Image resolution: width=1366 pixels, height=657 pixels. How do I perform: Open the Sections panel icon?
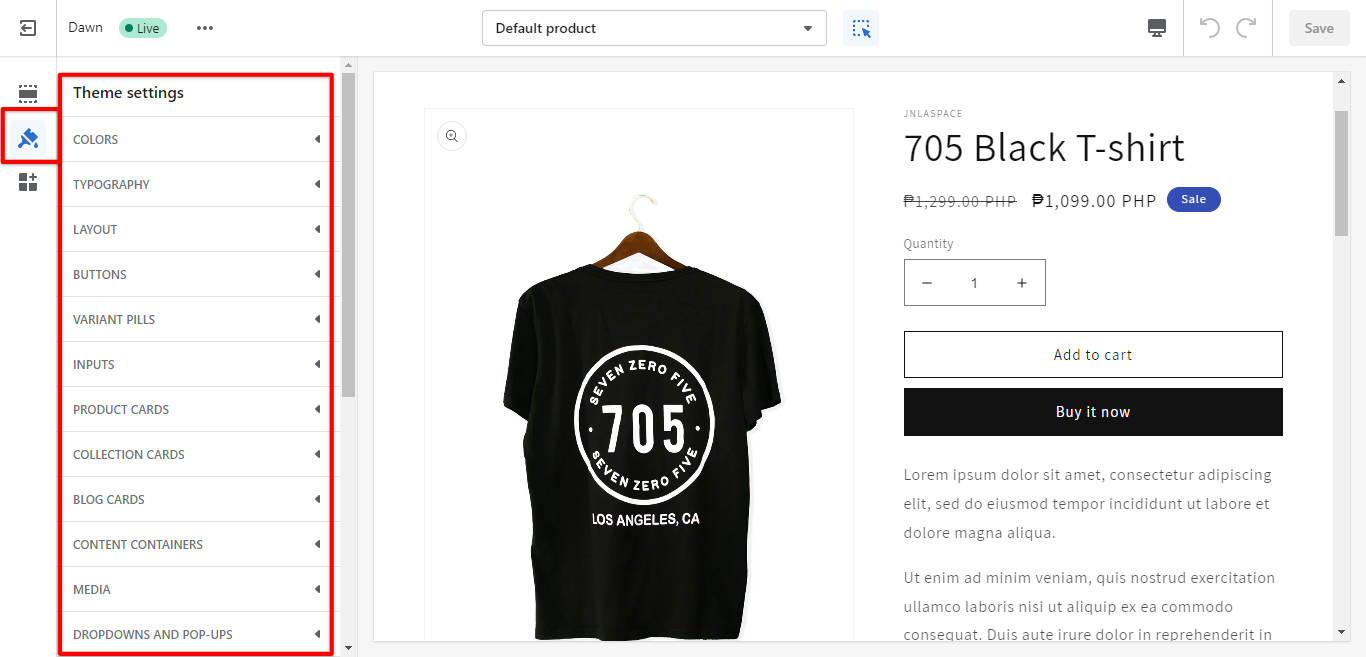[x=28, y=94]
